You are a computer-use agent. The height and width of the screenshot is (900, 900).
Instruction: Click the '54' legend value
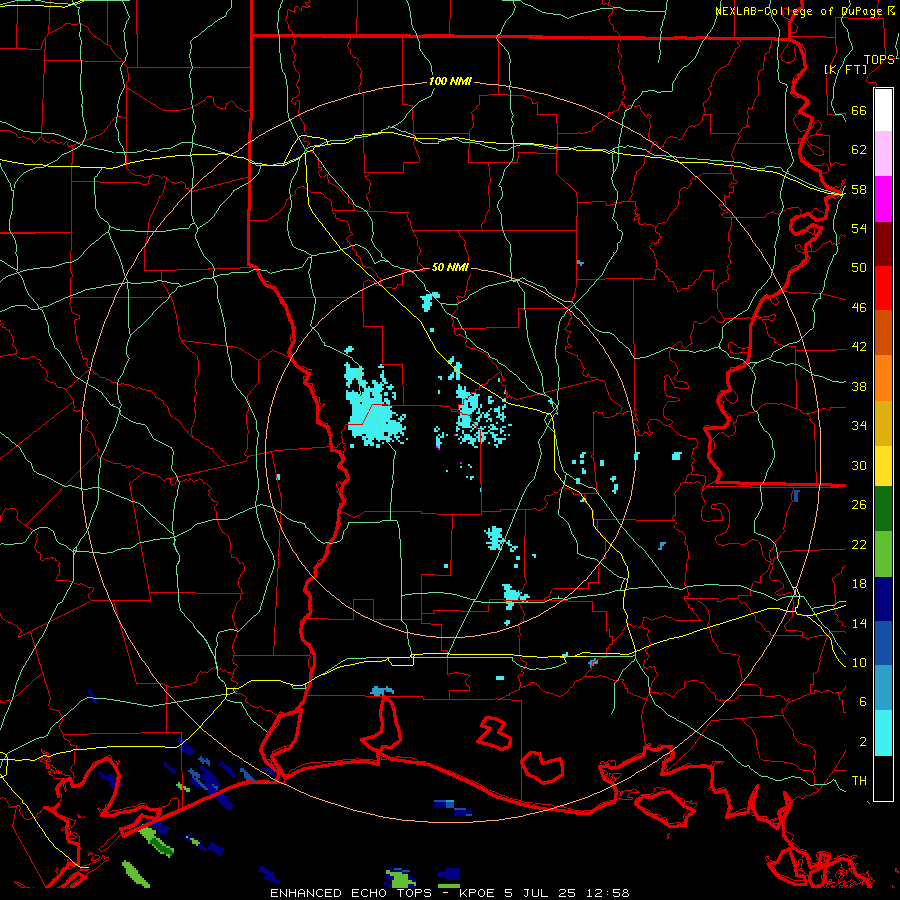(x=859, y=228)
